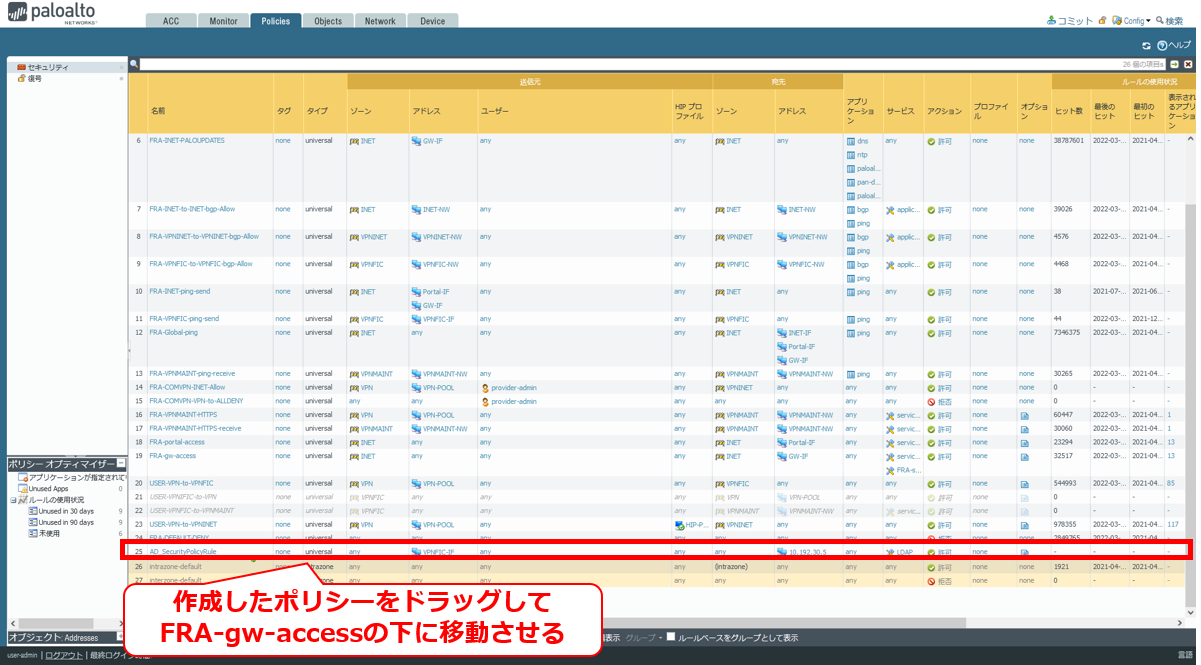This screenshot has height=665, width=1201.
Task: Open options icon on FRA-gw-access rule
Action: pos(1024,456)
